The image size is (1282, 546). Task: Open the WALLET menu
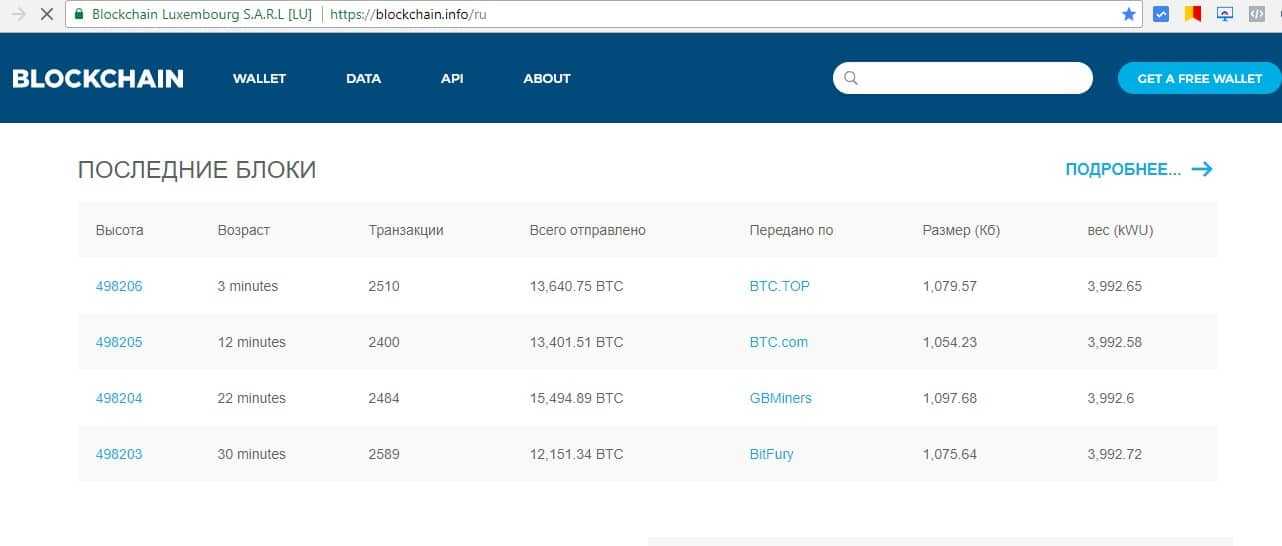point(259,79)
